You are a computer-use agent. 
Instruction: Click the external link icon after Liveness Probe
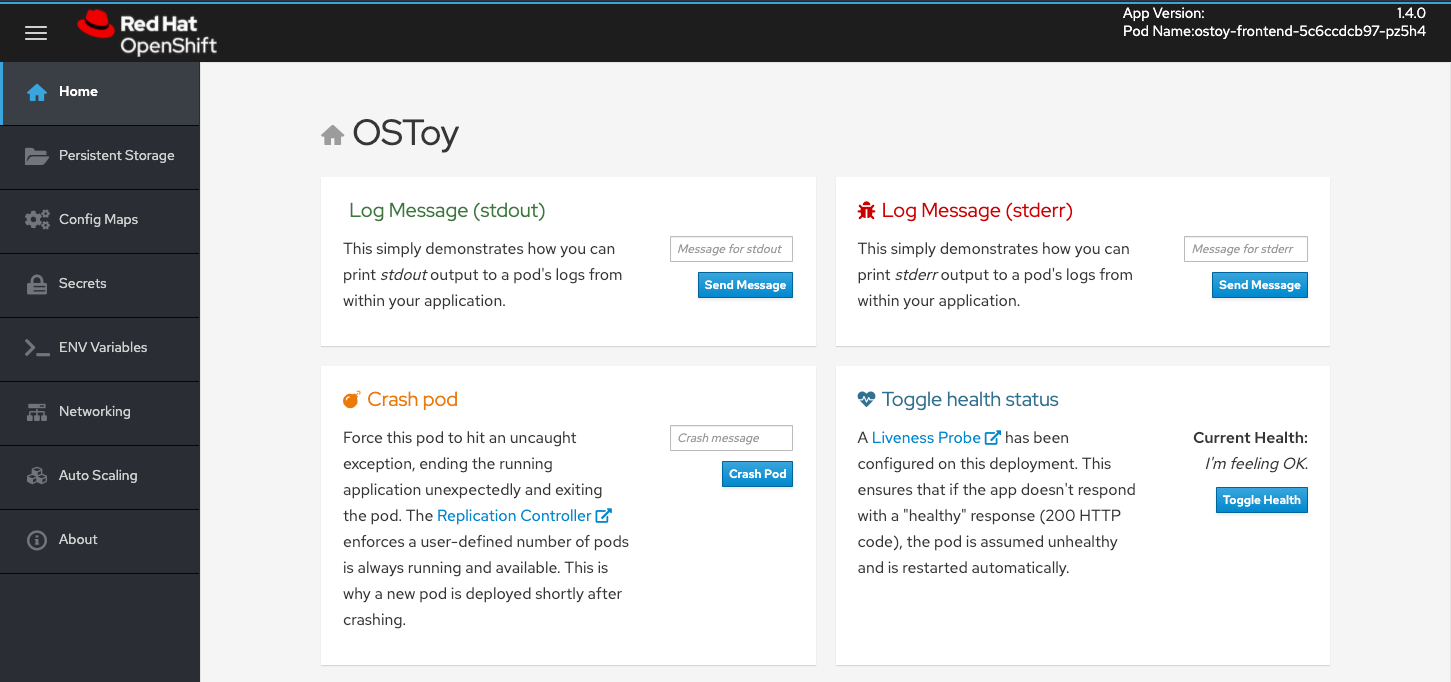point(991,436)
